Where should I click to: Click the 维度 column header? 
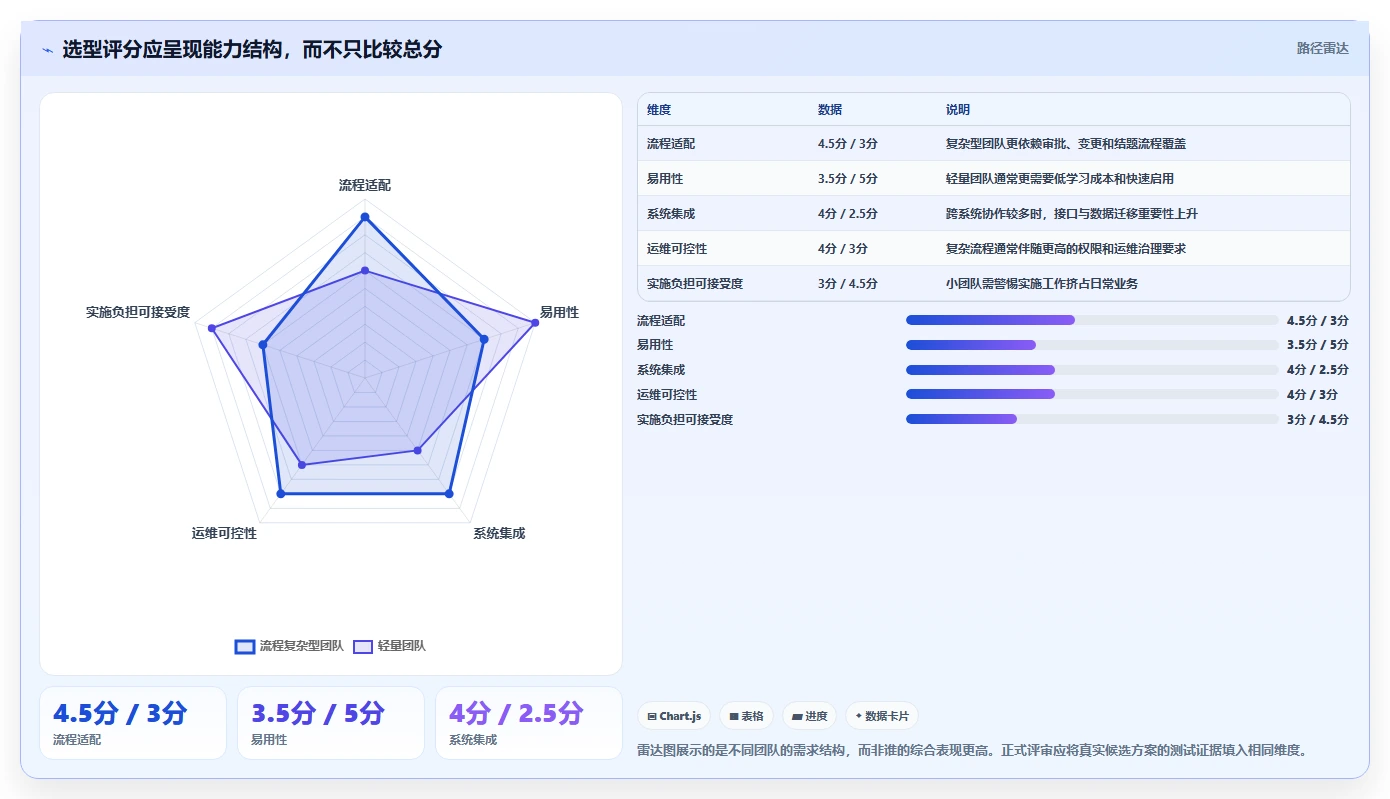pyautogui.click(x=659, y=110)
